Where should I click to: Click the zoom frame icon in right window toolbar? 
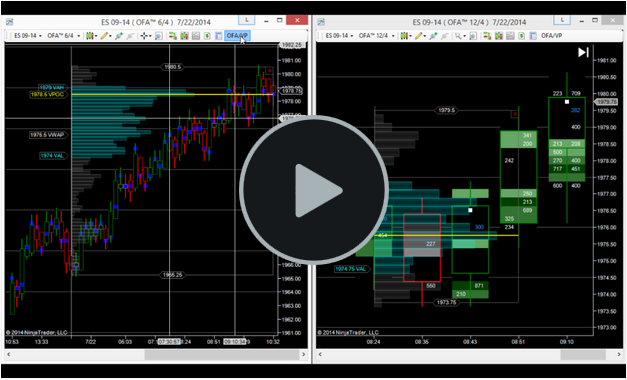[473, 36]
